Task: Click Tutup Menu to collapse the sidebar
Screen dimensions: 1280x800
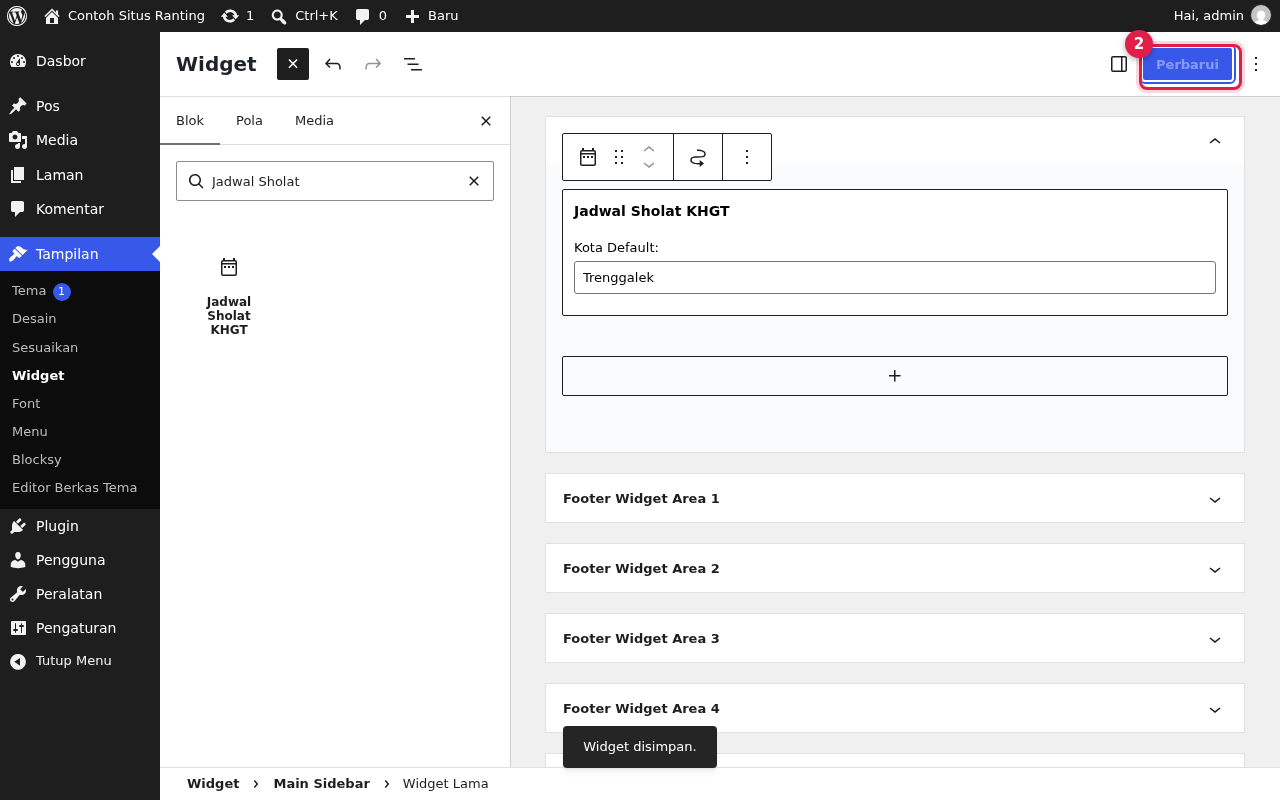Action: 80,661
